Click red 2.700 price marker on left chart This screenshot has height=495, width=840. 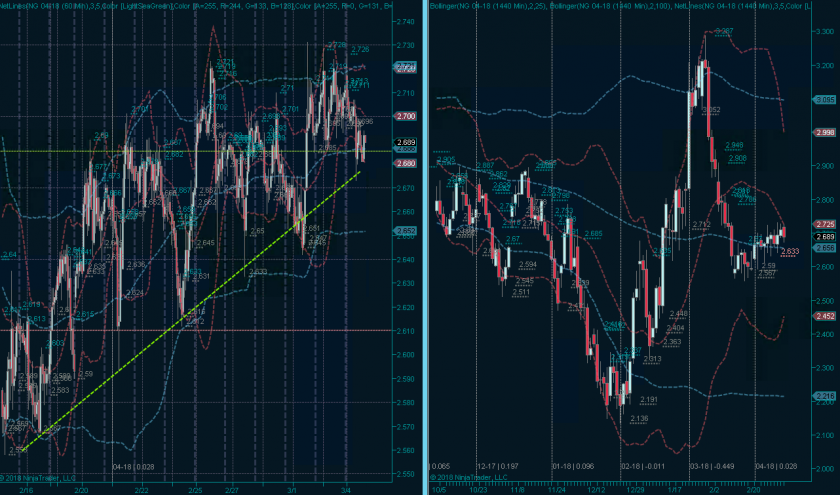(x=405, y=116)
